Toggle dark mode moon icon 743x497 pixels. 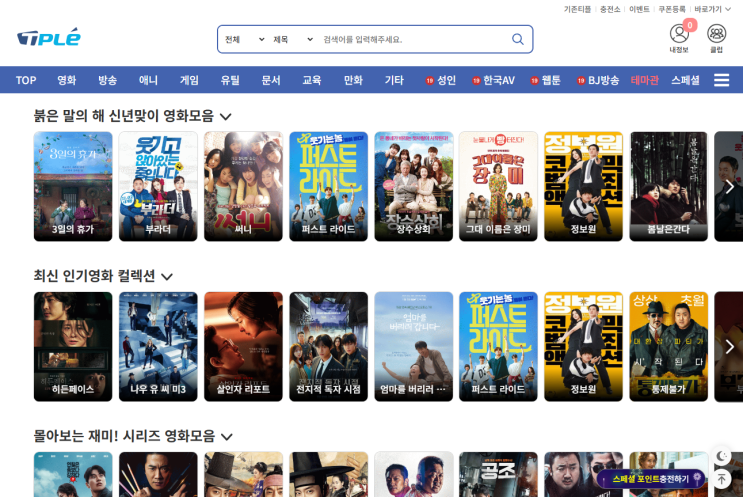point(721,456)
